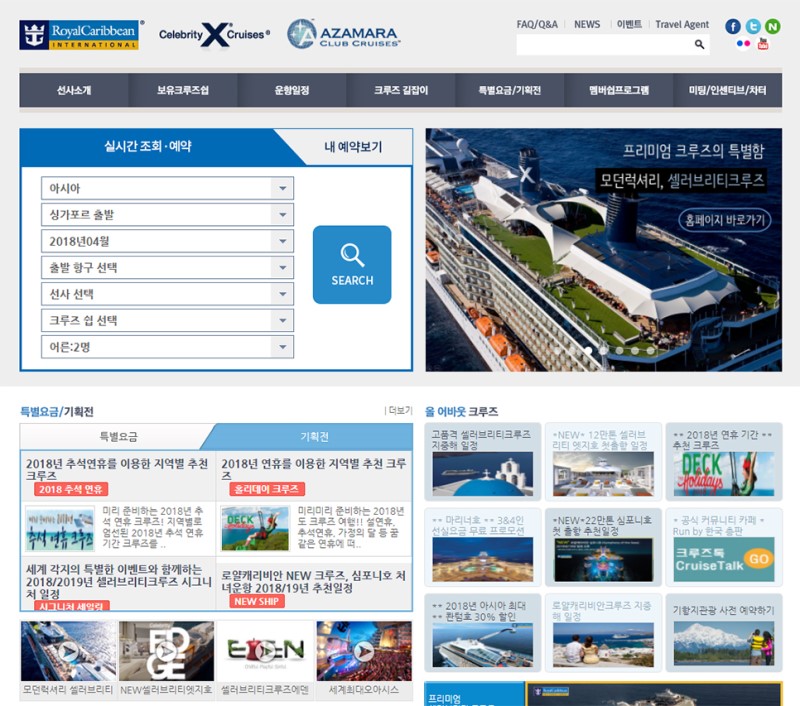
Task: Expand the 크루즈 쉽 선택 dropdown
Action: tap(167, 321)
